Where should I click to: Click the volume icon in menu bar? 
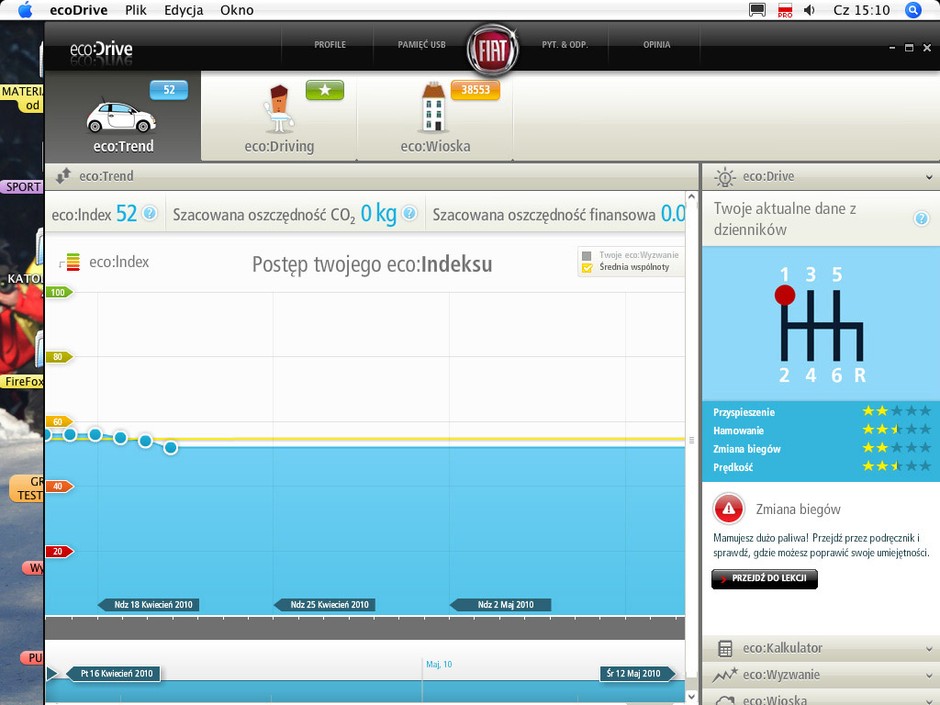coord(809,10)
